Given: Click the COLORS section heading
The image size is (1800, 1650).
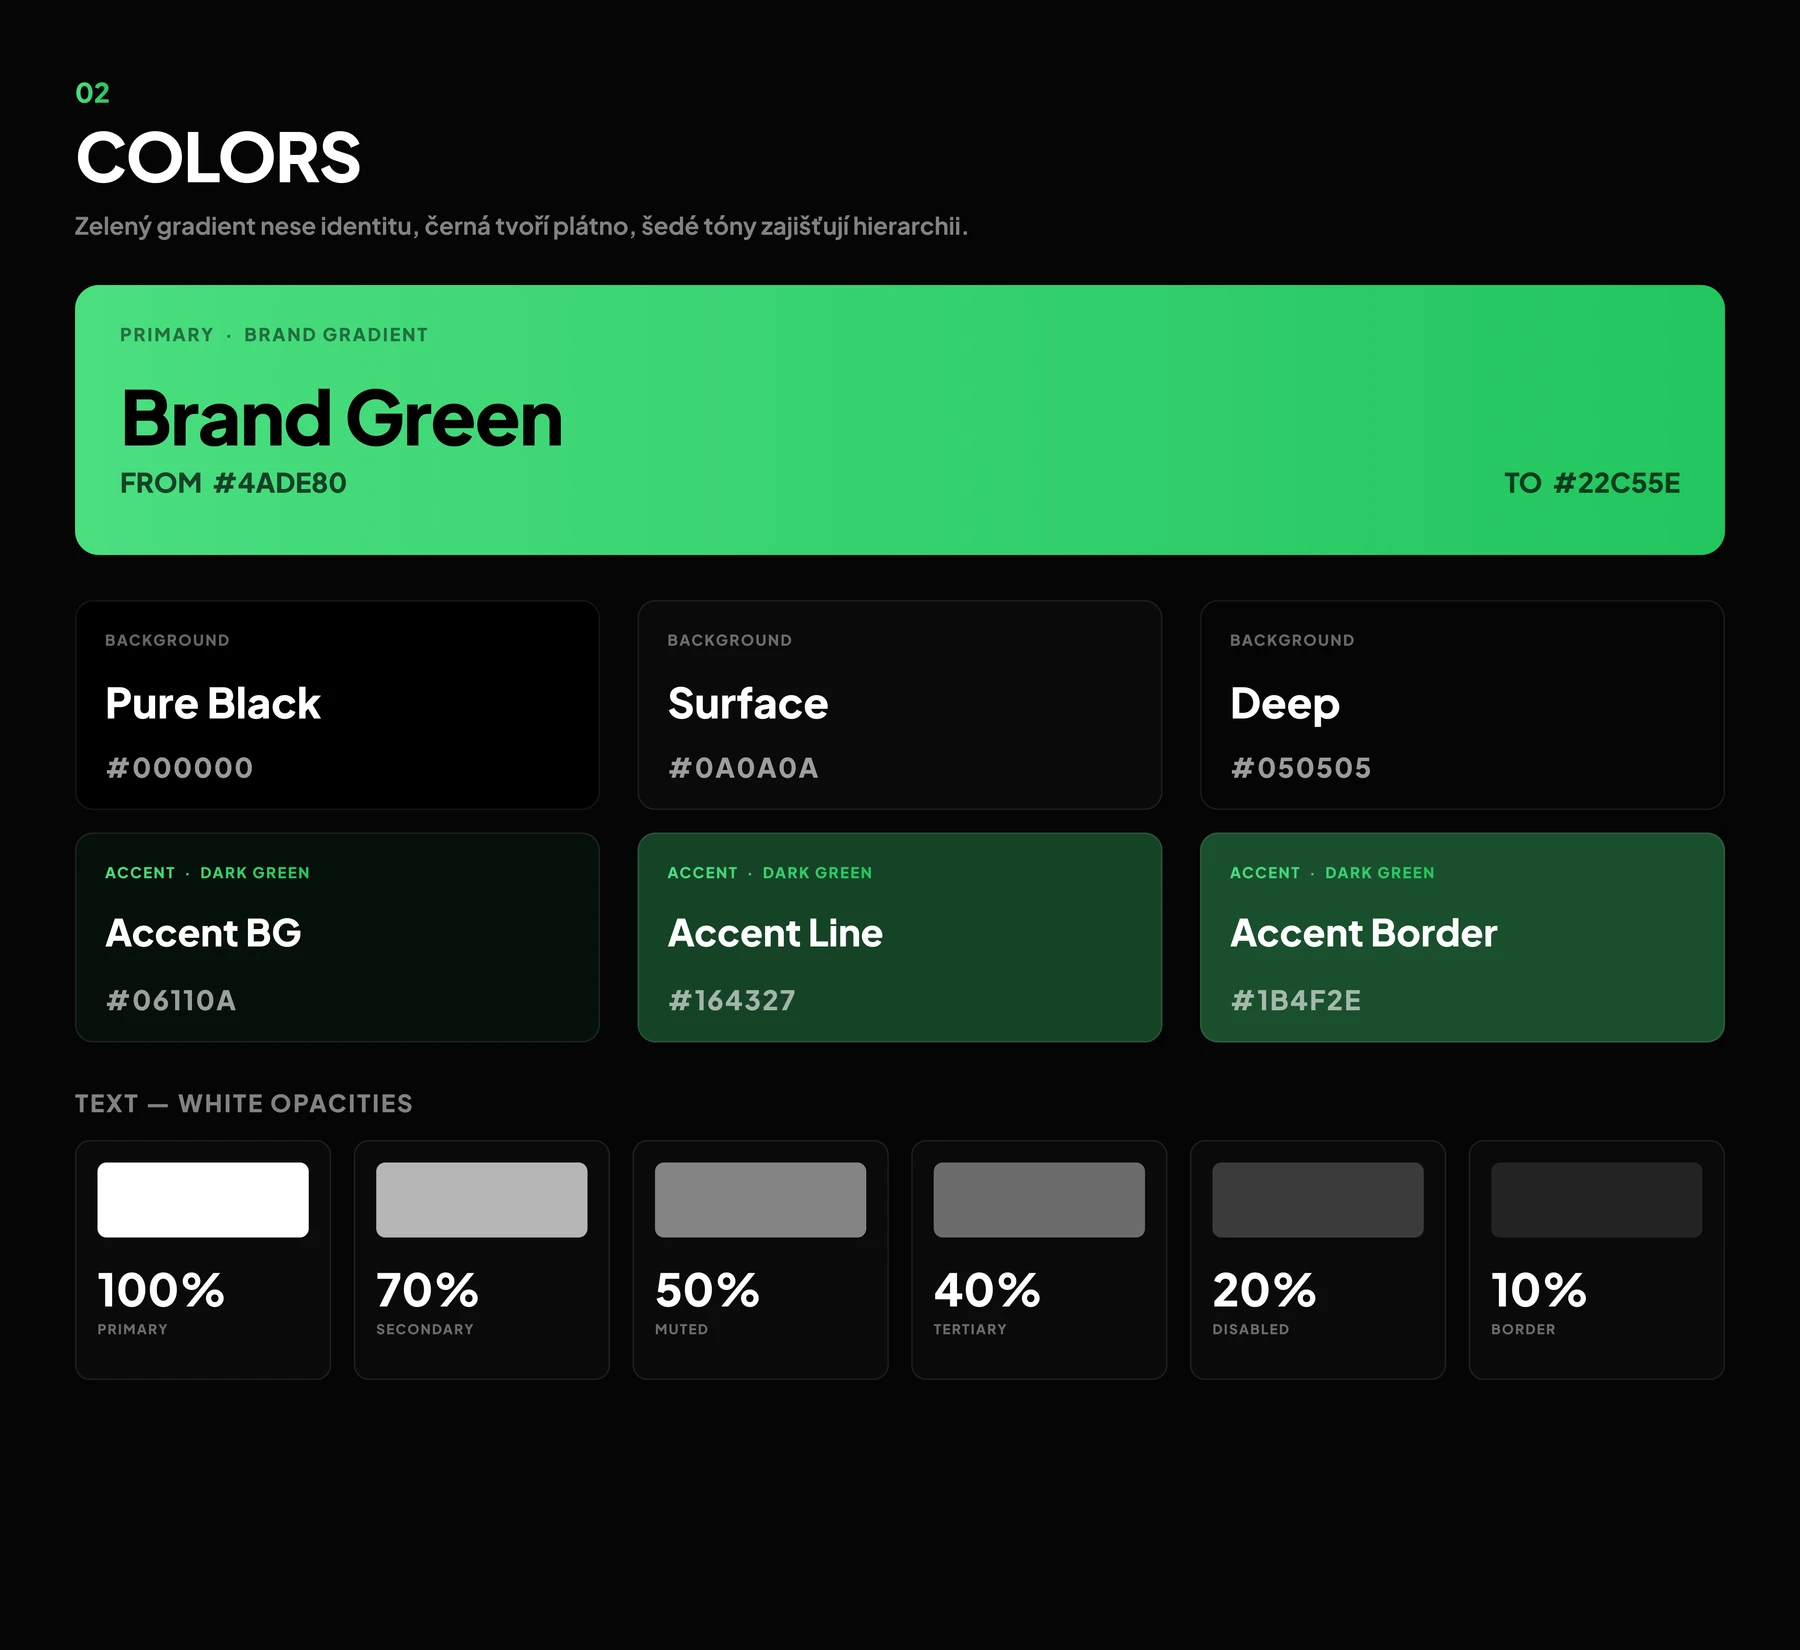Looking at the screenshot, I should (218, 158).
